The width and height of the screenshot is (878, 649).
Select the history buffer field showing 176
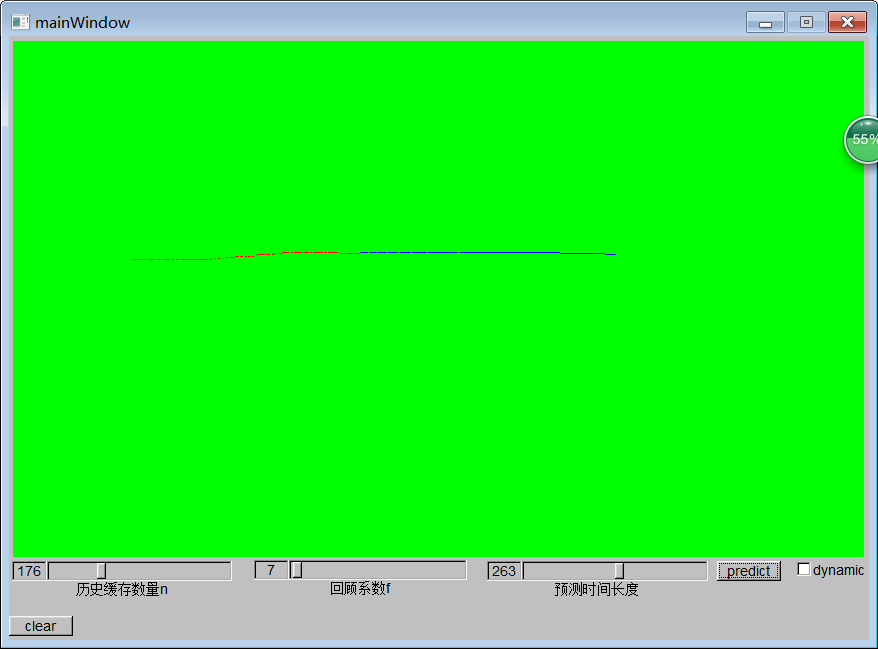coord(29,571)
